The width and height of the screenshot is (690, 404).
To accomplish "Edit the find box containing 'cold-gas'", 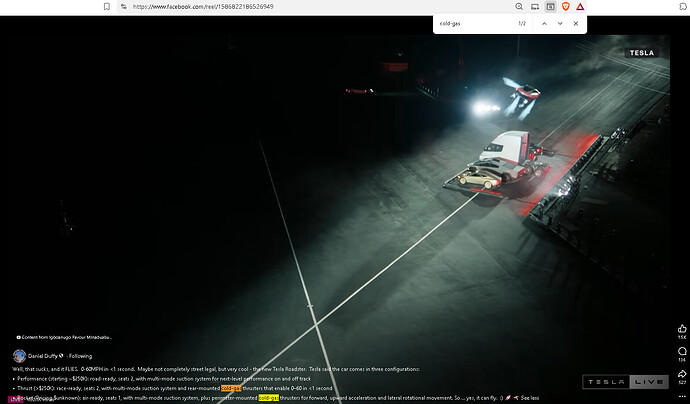I will (x=475, y=23).
